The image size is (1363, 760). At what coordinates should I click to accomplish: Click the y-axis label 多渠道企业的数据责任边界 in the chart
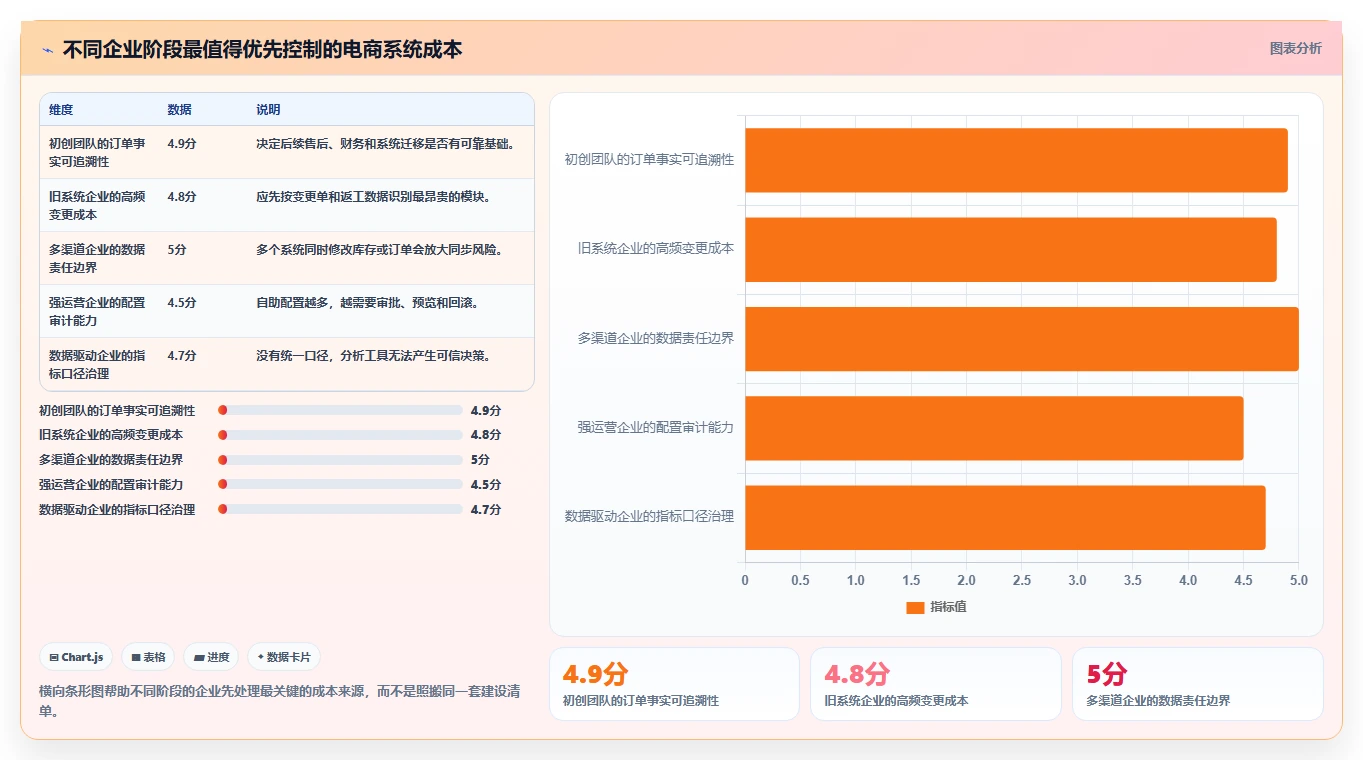(655, 339)
